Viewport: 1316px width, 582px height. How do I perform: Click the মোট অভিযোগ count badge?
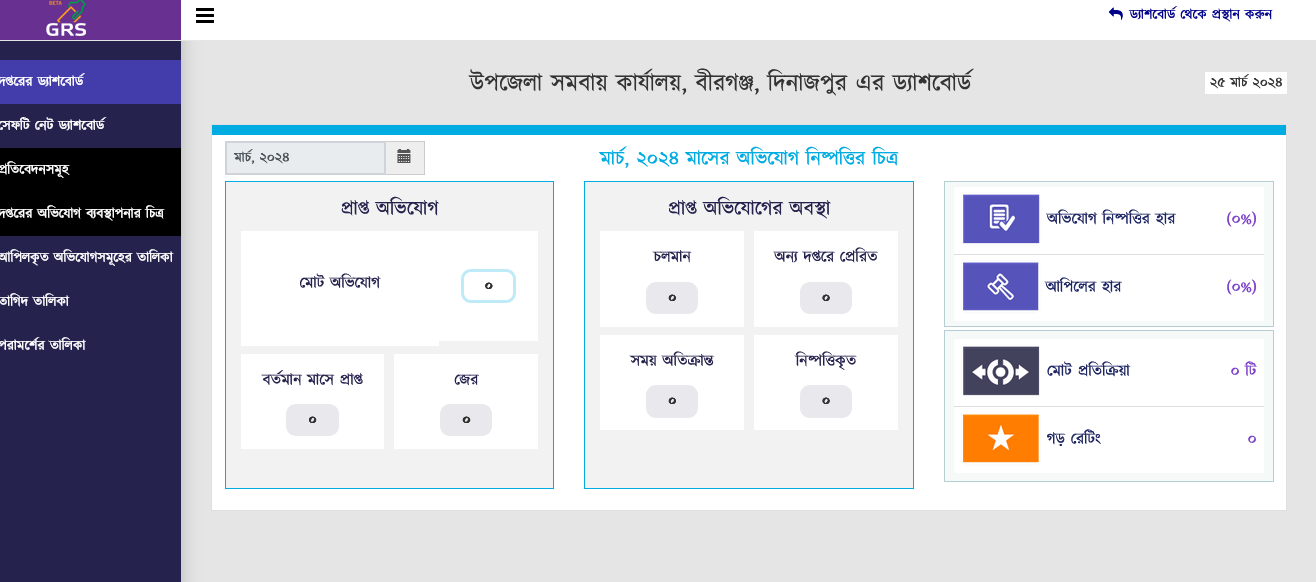[488, 286]
